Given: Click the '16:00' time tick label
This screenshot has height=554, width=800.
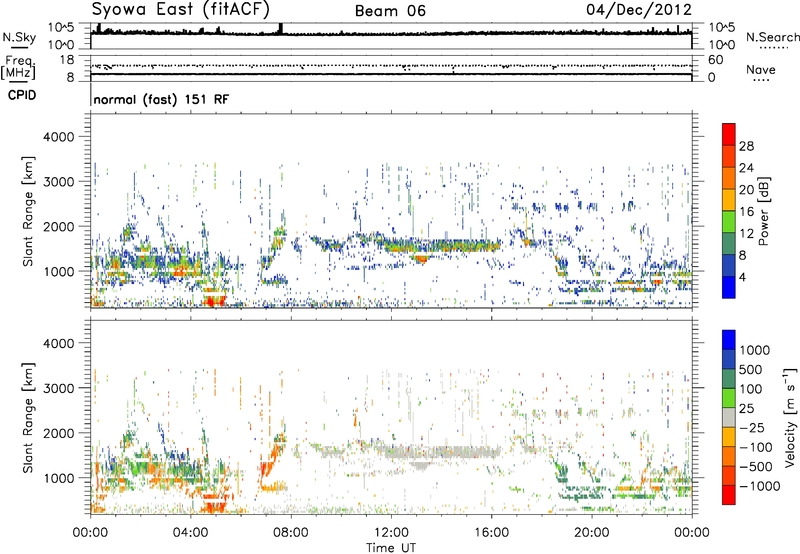Looking at the screenshot, I should pos(491,533).
